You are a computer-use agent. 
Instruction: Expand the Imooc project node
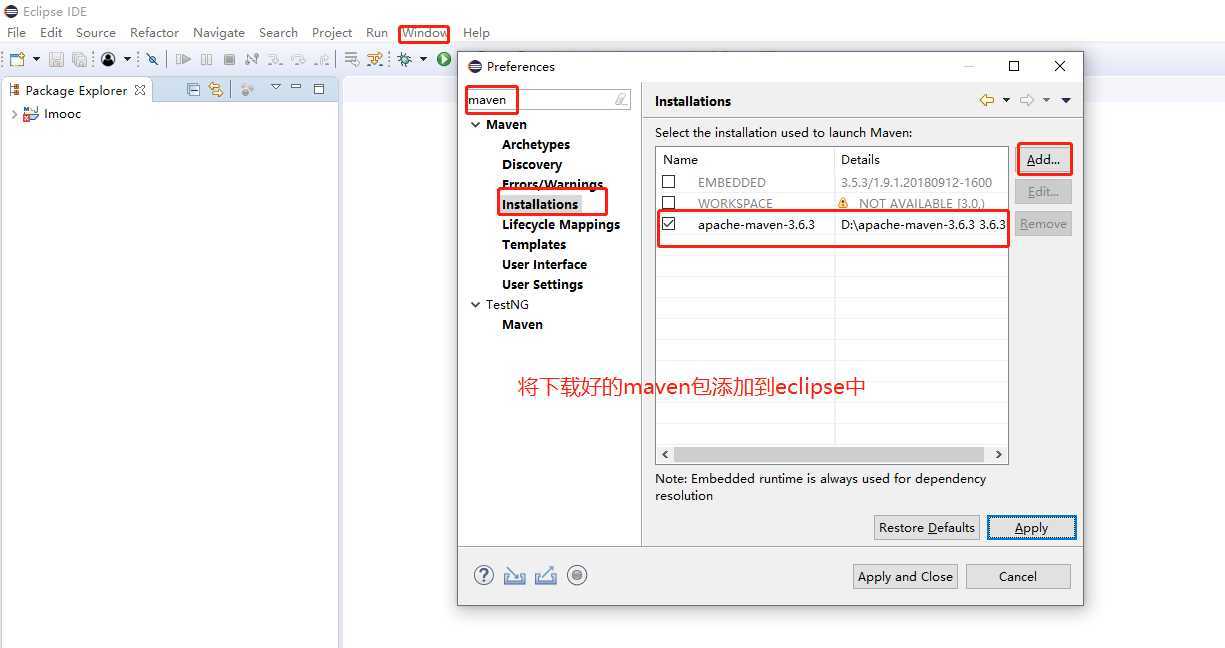point(14,114)
